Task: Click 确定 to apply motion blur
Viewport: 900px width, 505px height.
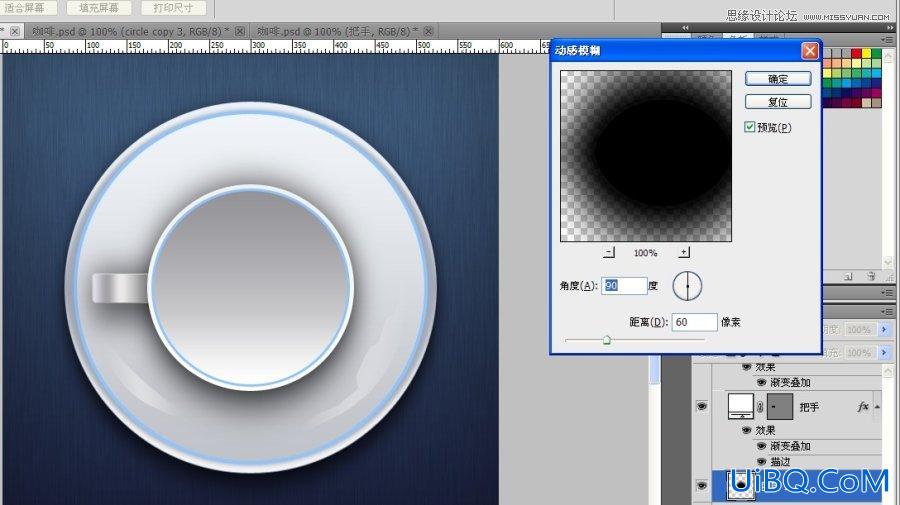Action: click(778, 79)
